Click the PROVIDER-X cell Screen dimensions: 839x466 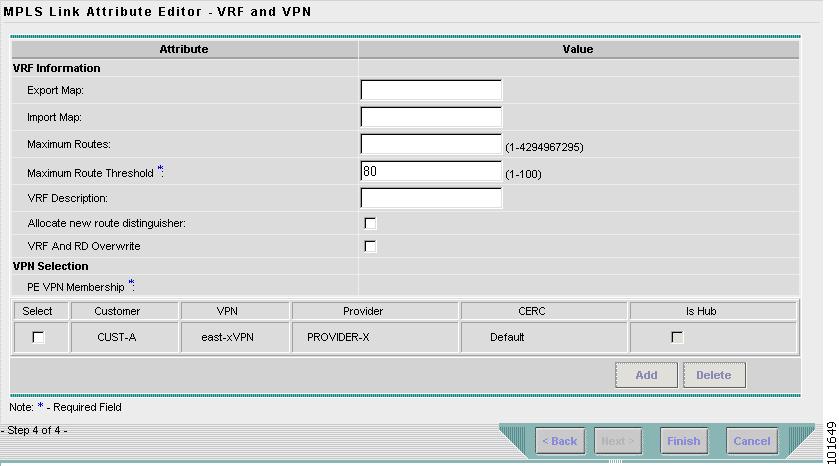tap(375, 337)
